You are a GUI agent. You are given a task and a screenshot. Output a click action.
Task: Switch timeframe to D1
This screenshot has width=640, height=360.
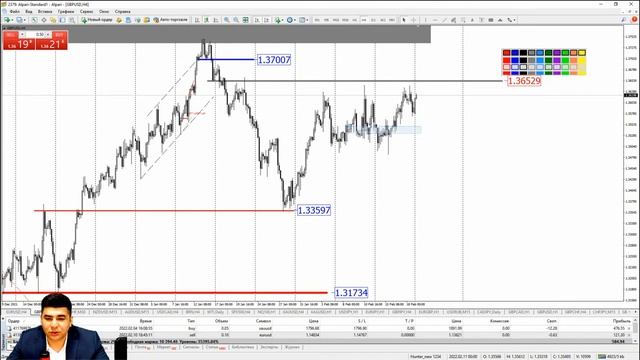(x=373, y=20)
